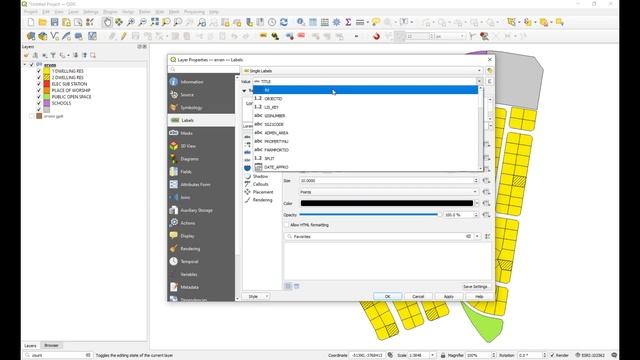Toggle the 2 DWELLING RES checkbox
Screen dimensions: 640x360
click(x=39, y=78)
